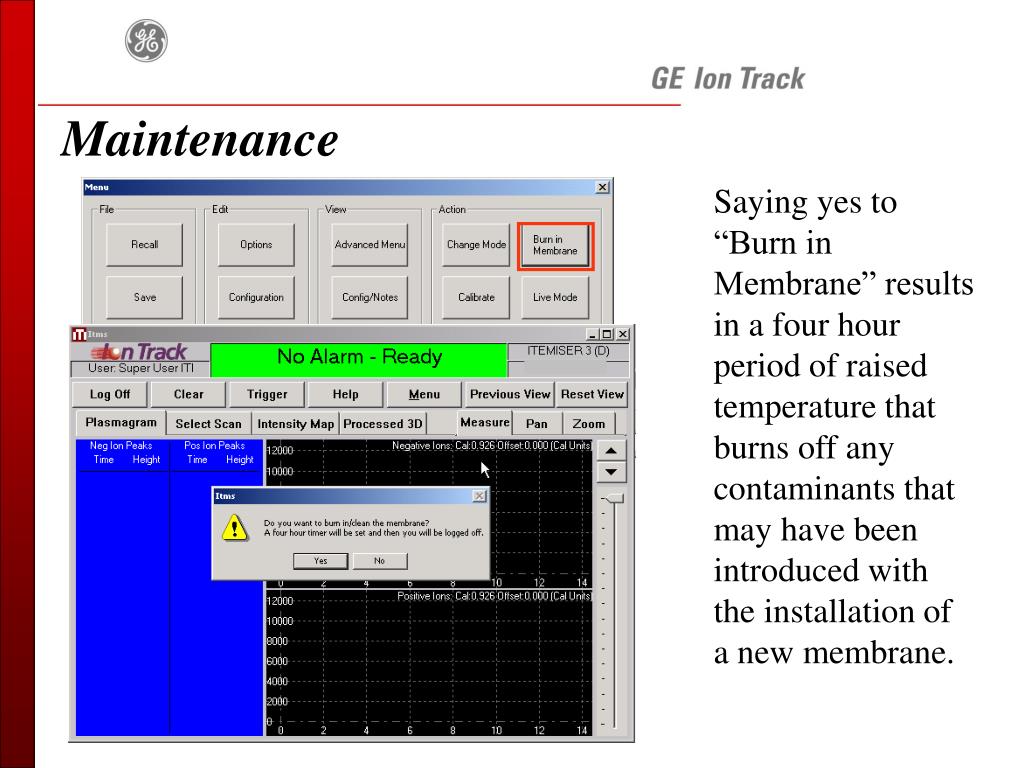Viewport: 1024px width, 768px height.
Task: Click the Neg Ion Peaks column header
Action: [x=121, y=445]
